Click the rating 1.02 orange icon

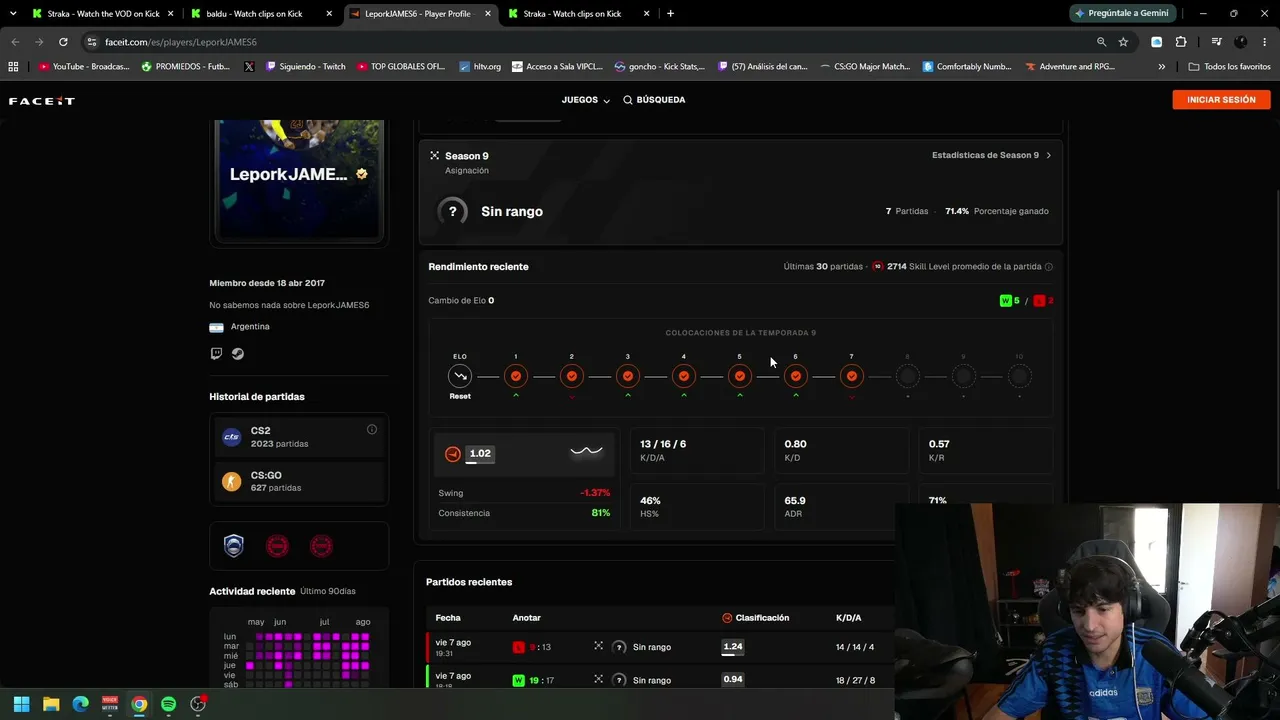[x=453, y=454]
